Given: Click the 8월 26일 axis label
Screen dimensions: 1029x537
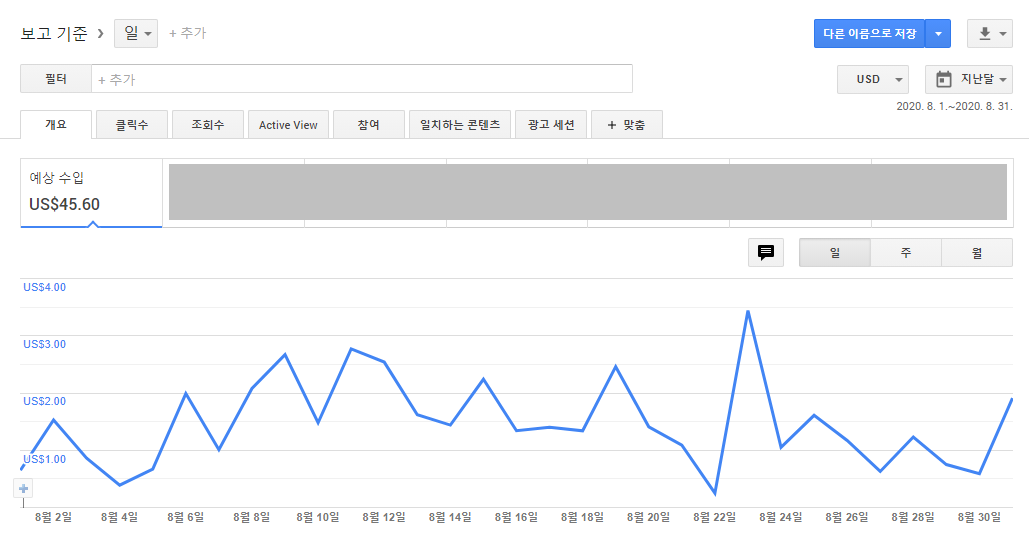Looking at the screenshot, I should (x=847, y=517).
